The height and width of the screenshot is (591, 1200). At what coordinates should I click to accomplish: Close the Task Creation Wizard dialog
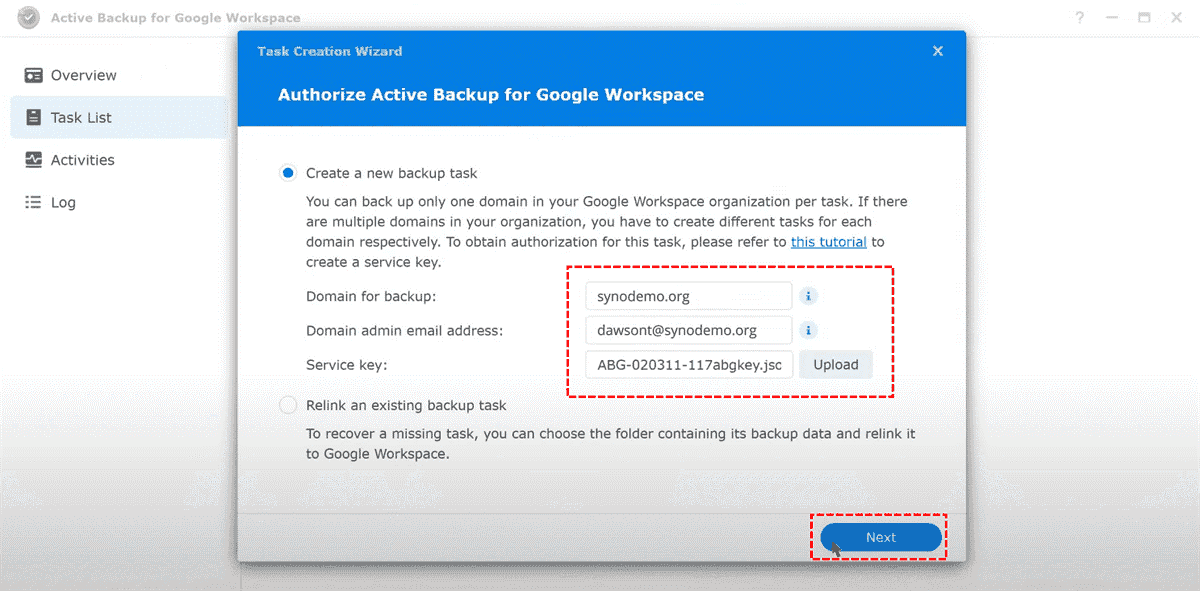pos(937,51)
